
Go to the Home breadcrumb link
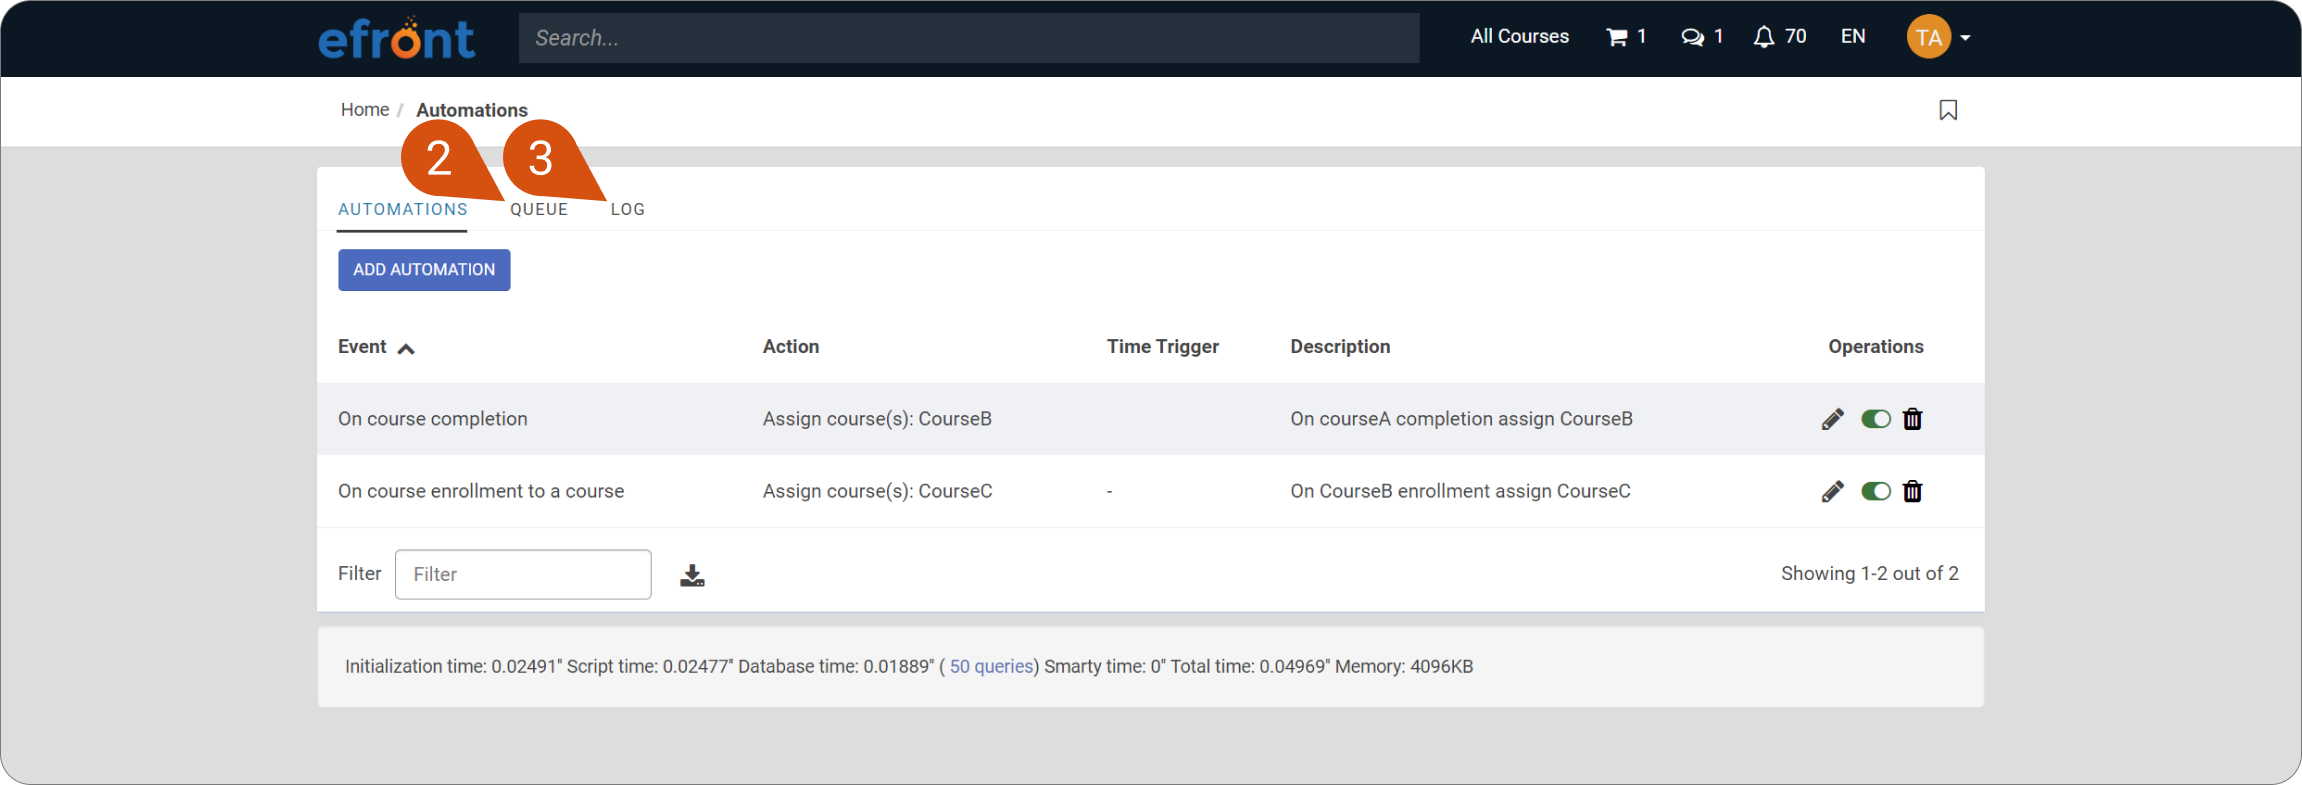pos(364,110)
